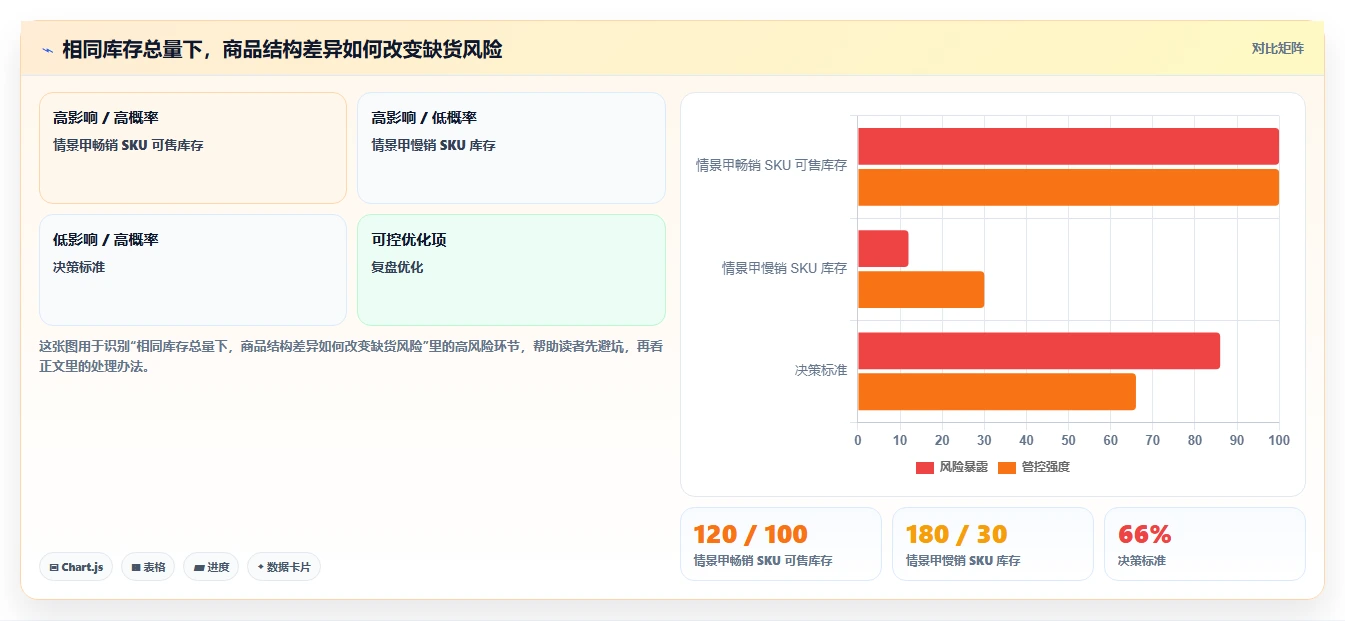The height and width of the screenshot is (621, 1345).
Task: Click the 120 / 100 data card
Action: [781, 544]
